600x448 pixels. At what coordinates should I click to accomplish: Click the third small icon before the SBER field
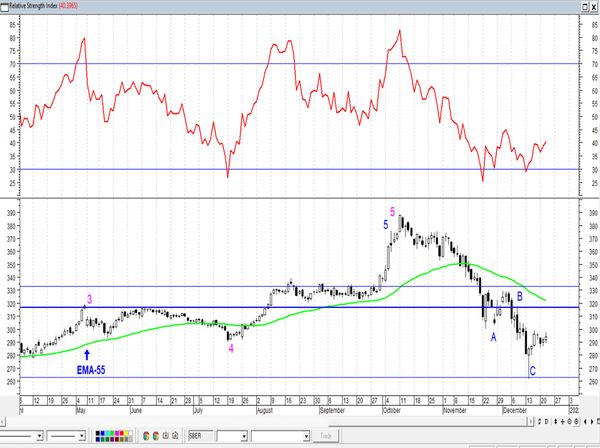coord(166,436)
